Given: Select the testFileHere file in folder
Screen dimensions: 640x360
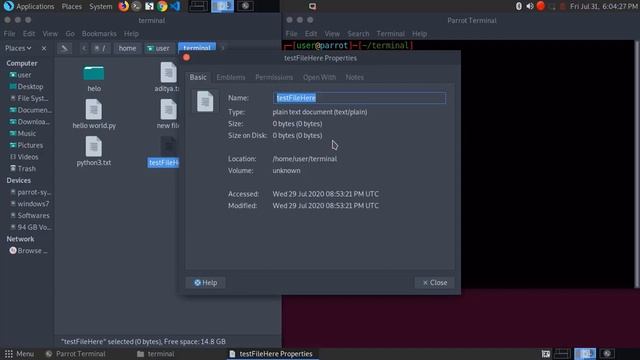Looking at the screenshot, I should pyautogui.click(x=164, y=151).
